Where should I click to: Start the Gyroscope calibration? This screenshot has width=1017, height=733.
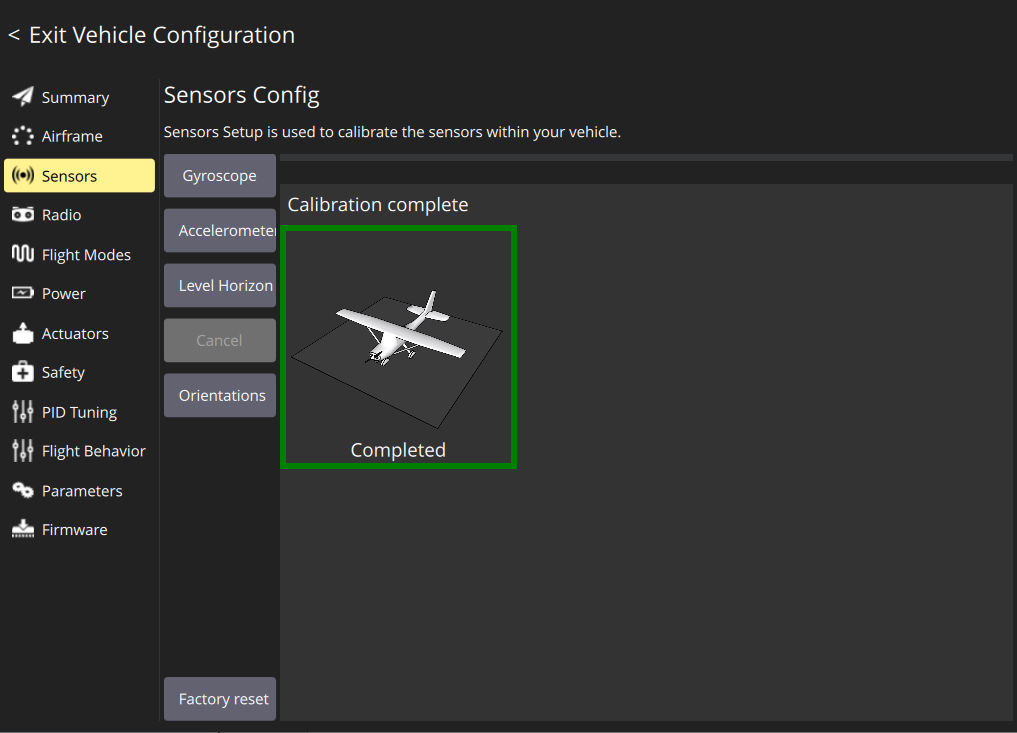tap(219, 175)
